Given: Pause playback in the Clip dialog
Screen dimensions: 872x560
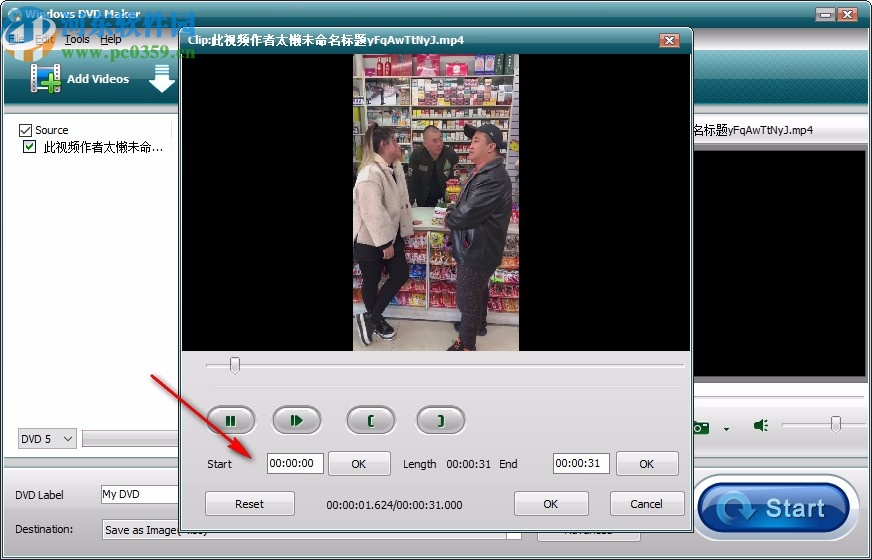Looking at the screenshot, I should [x=231, y=420].
